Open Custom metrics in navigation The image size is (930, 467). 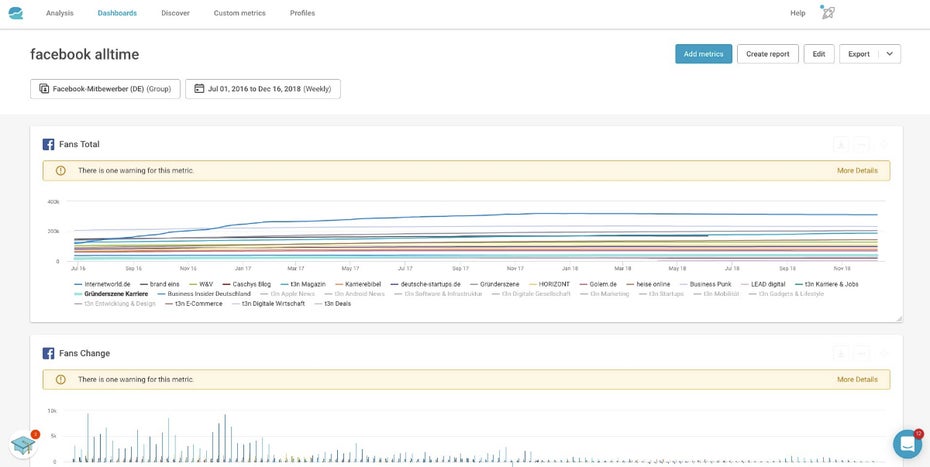point(240,13)
